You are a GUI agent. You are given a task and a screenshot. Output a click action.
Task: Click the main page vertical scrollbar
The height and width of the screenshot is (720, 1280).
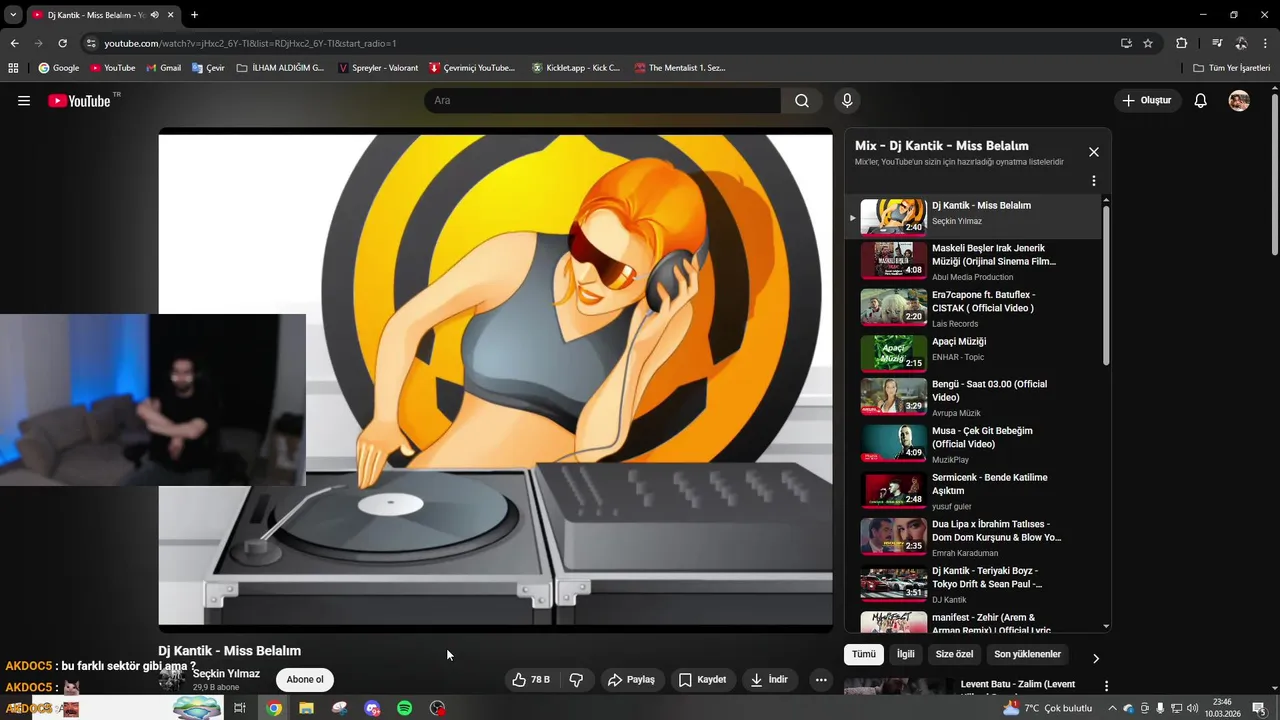coord(1275,175)
